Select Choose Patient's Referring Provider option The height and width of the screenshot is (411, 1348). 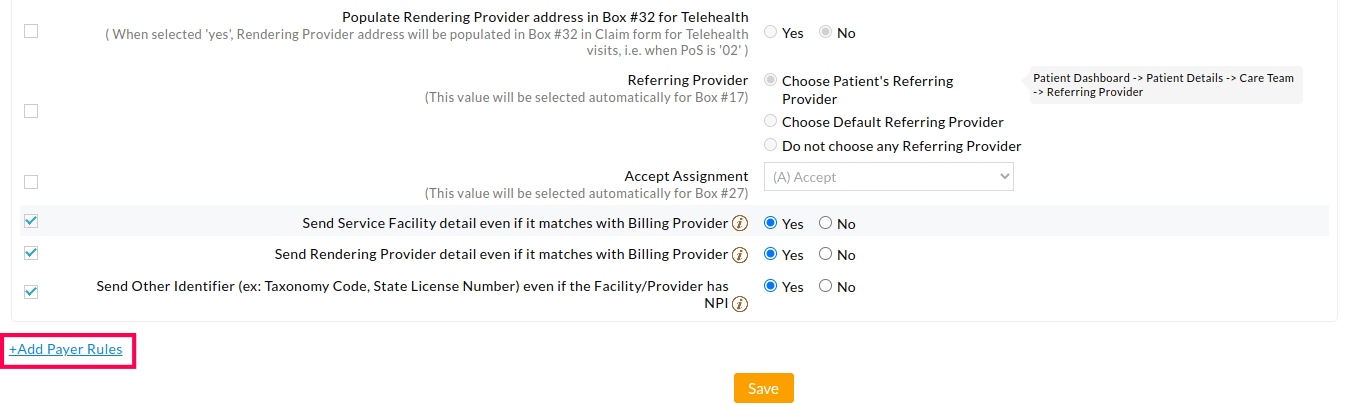point(770,80)
